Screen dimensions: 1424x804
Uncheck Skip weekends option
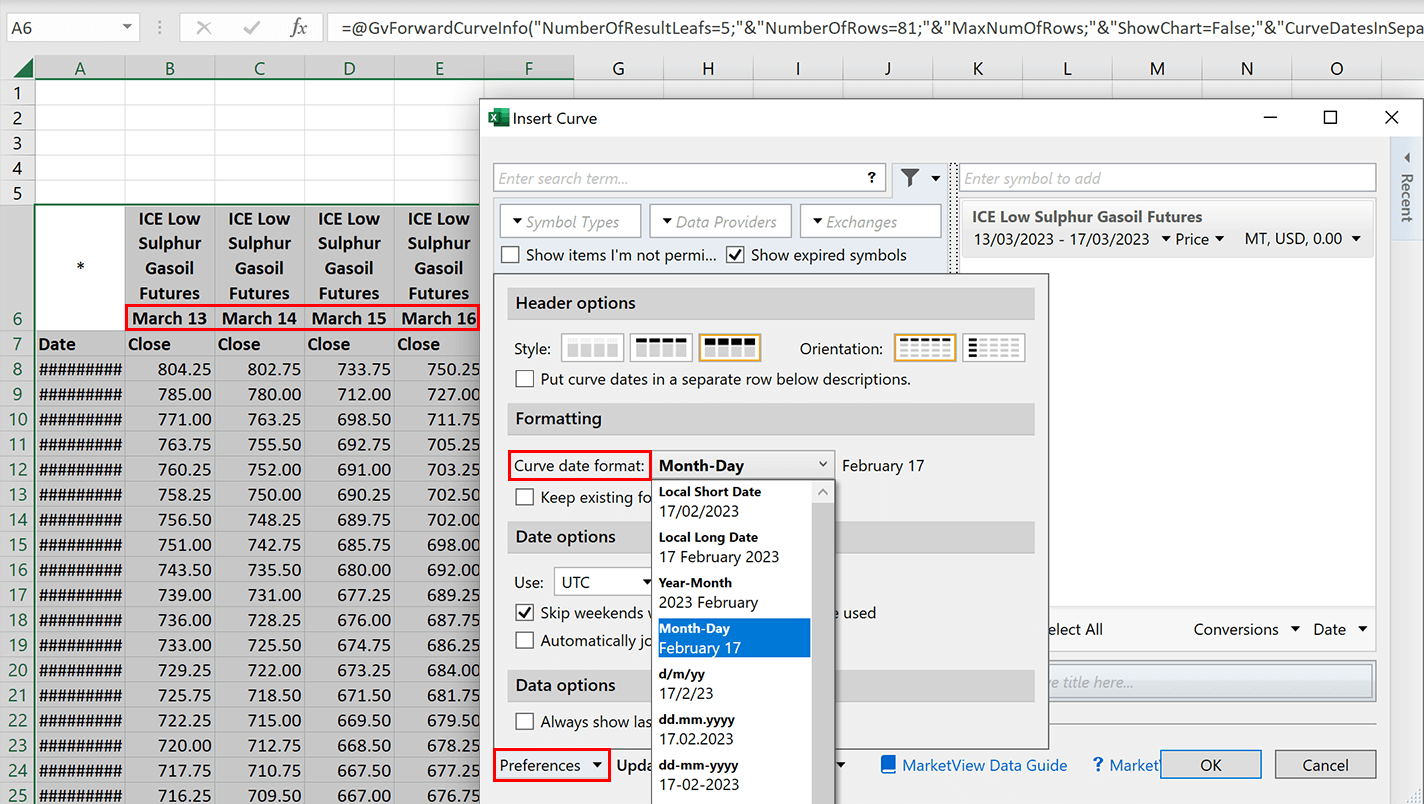pos(524,613)
